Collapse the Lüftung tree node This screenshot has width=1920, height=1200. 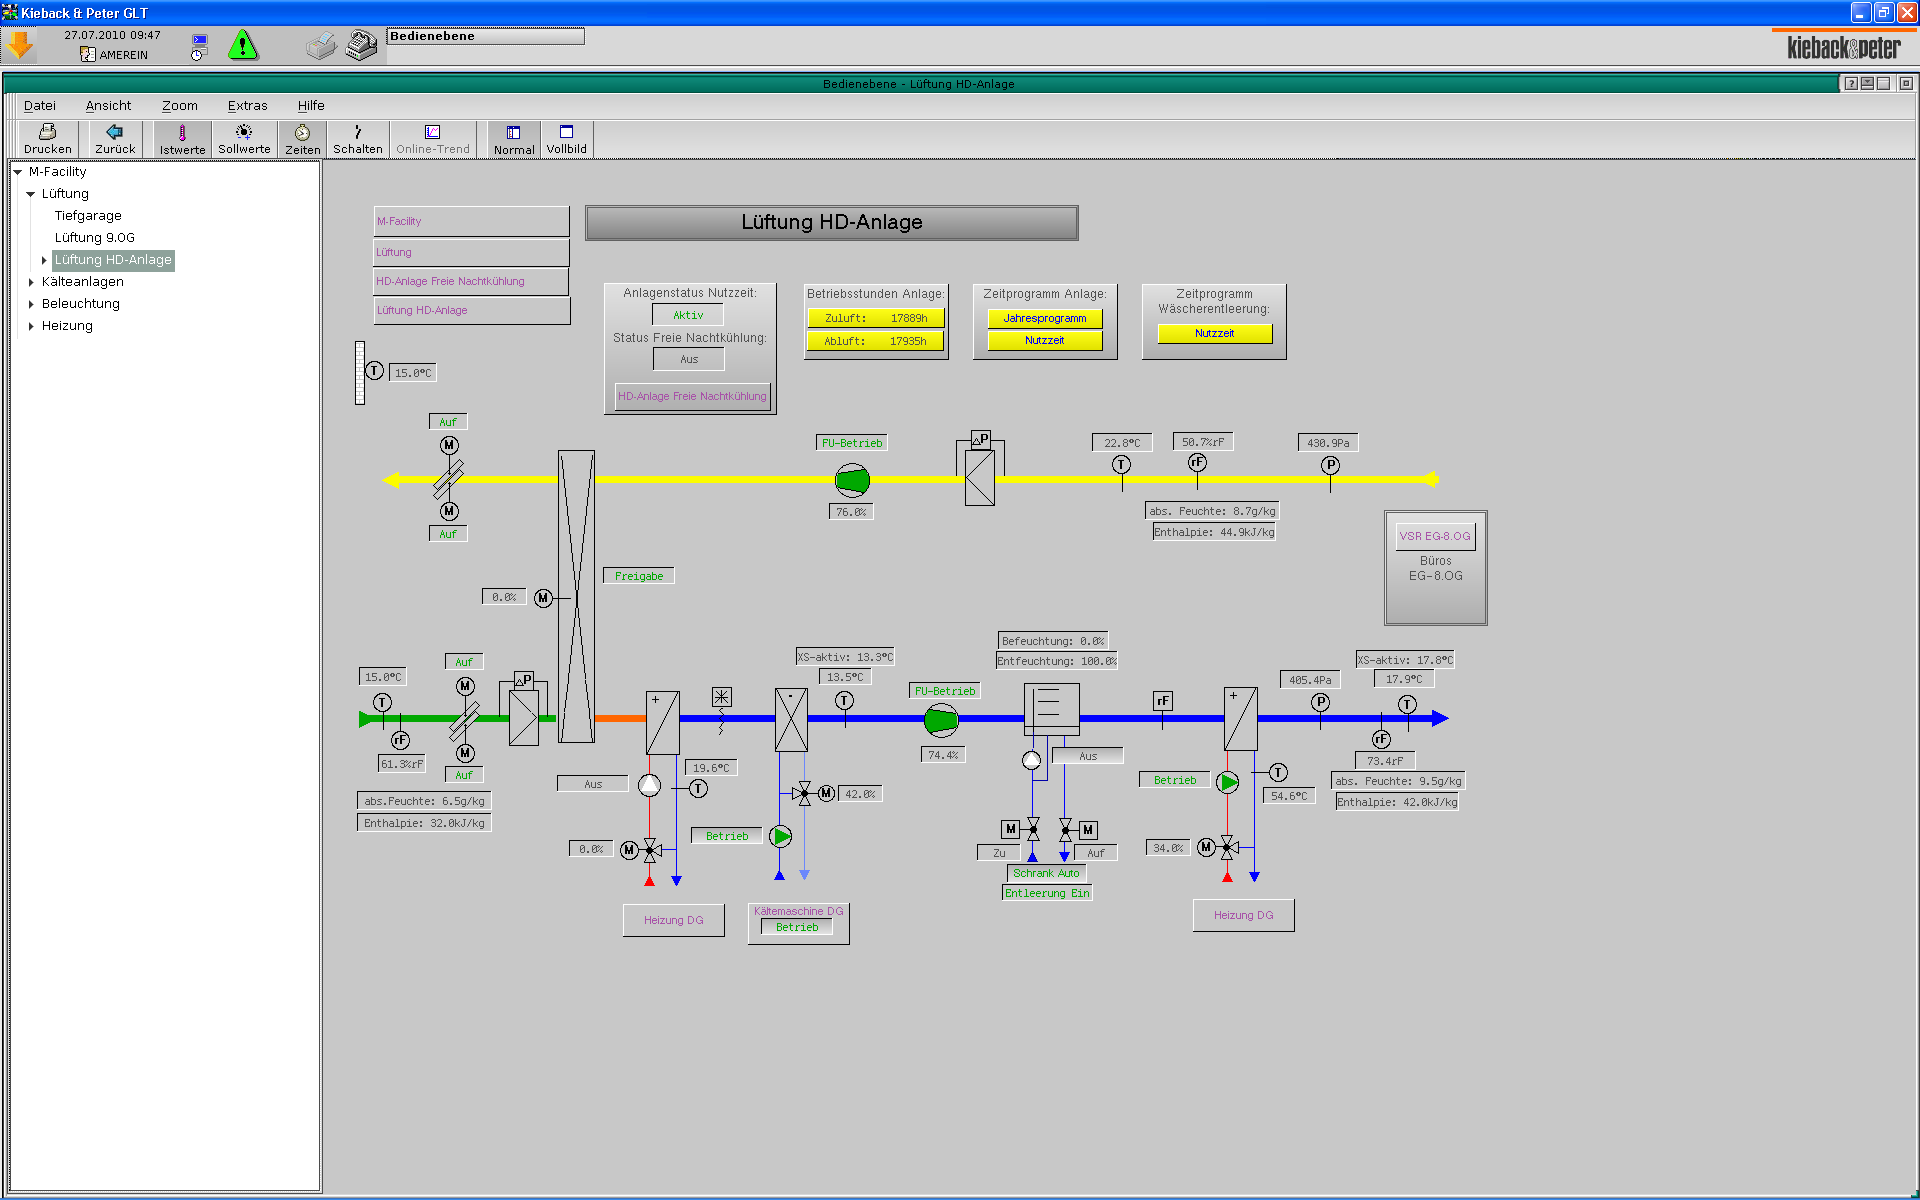click(31, 194)
